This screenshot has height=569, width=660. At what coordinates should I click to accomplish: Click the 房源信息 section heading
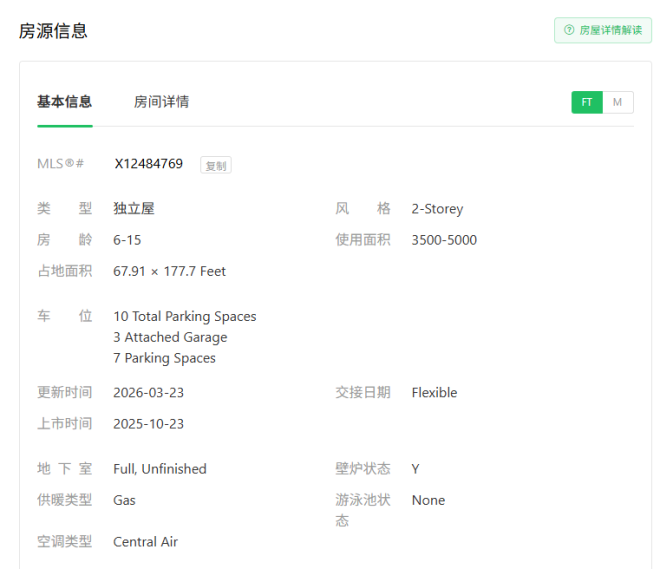[53, 31]
